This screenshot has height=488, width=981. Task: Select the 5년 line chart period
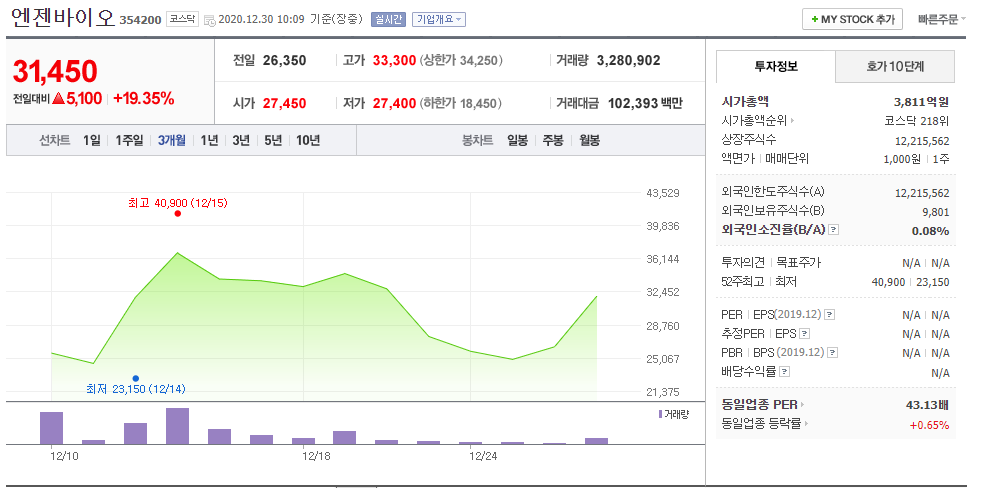coord(273,140)
